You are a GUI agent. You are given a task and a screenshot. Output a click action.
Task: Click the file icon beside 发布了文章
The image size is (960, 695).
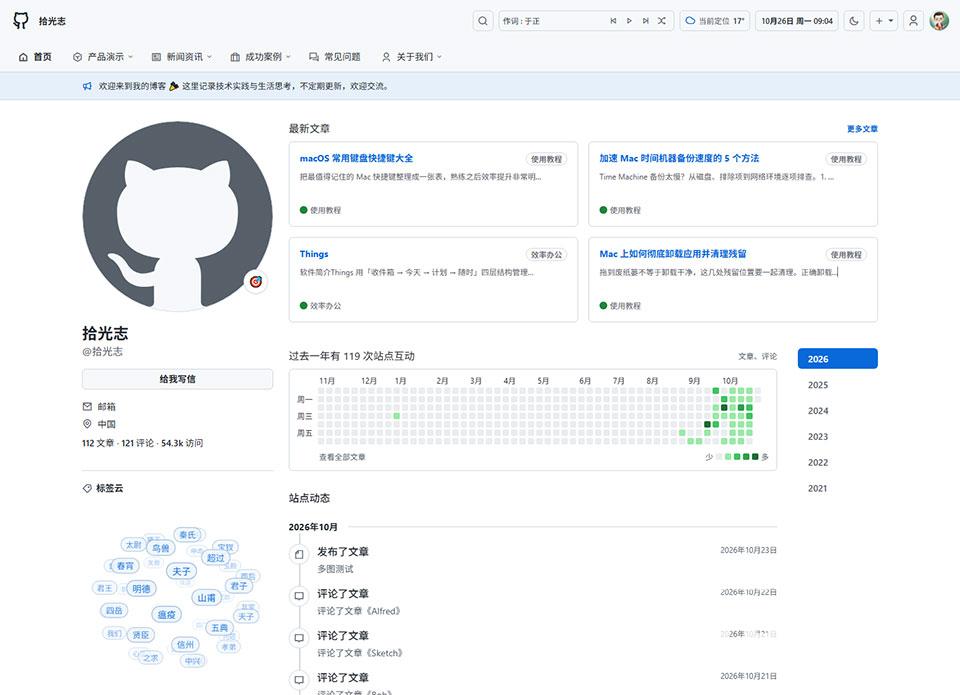[299, 554]
